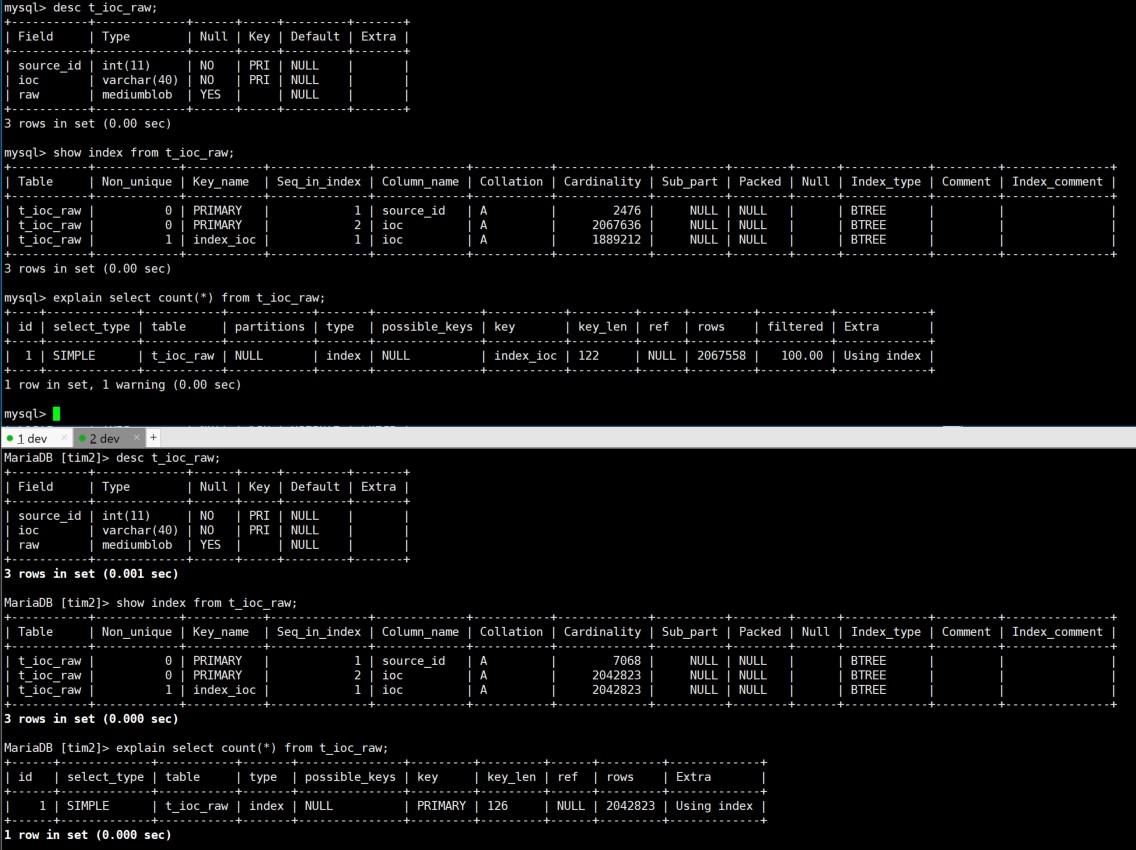Click "SIMPLE" select_type in the MariaDB pane

[88, 806]
